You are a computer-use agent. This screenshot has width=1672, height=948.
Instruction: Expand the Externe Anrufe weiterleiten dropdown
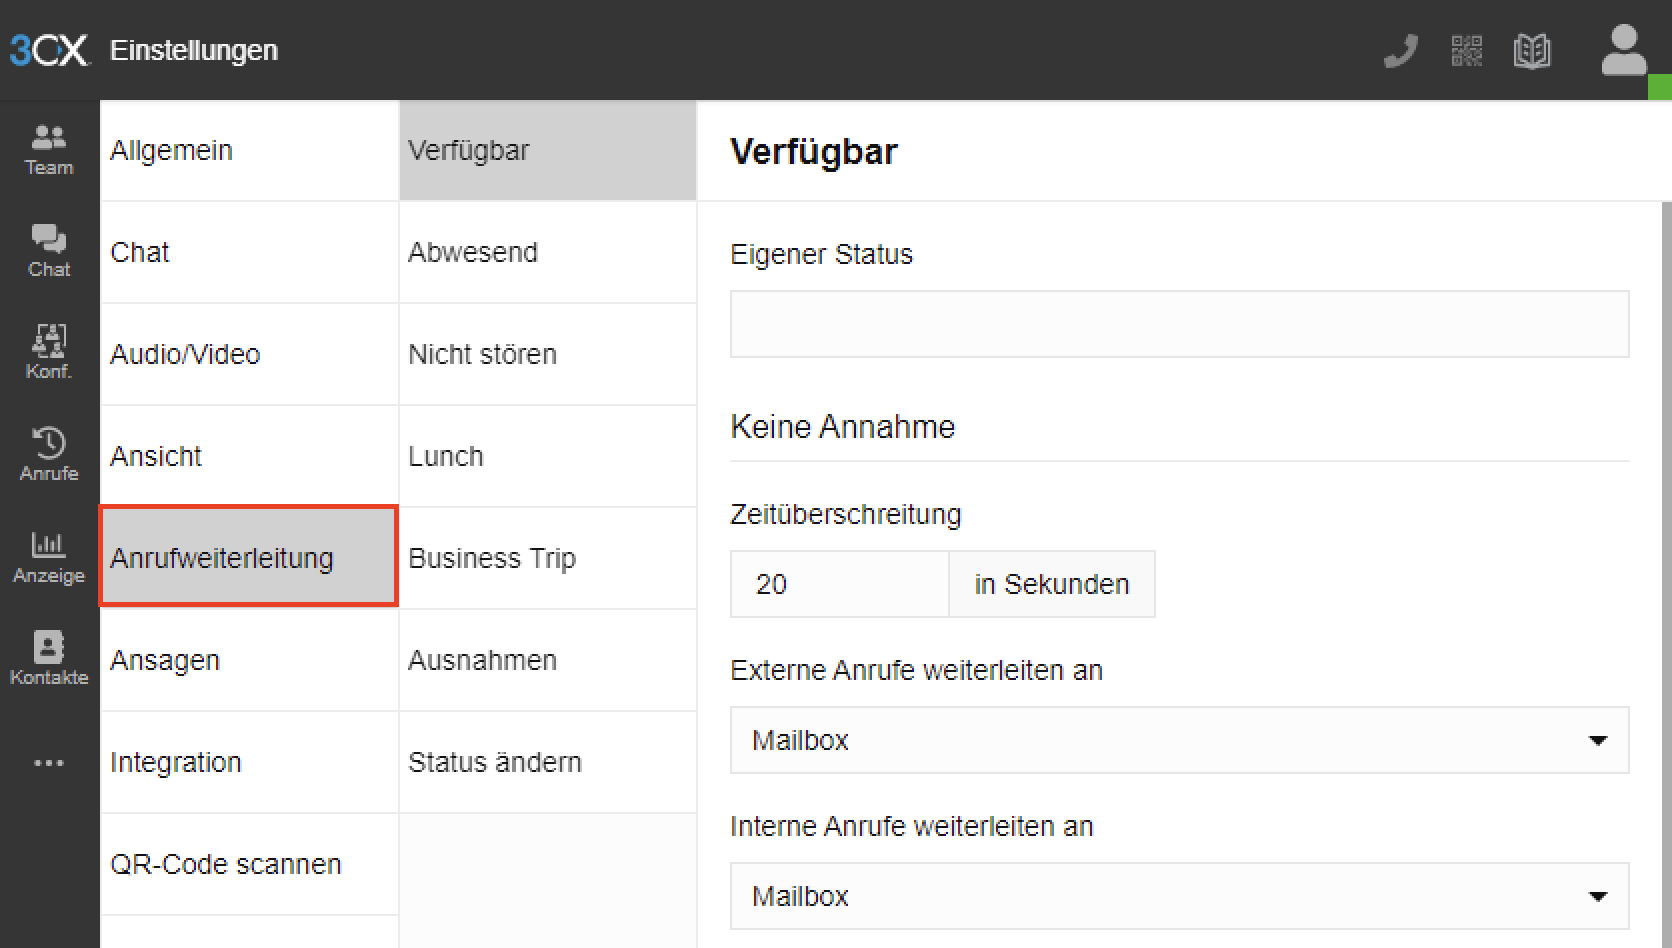(1179, 740)
